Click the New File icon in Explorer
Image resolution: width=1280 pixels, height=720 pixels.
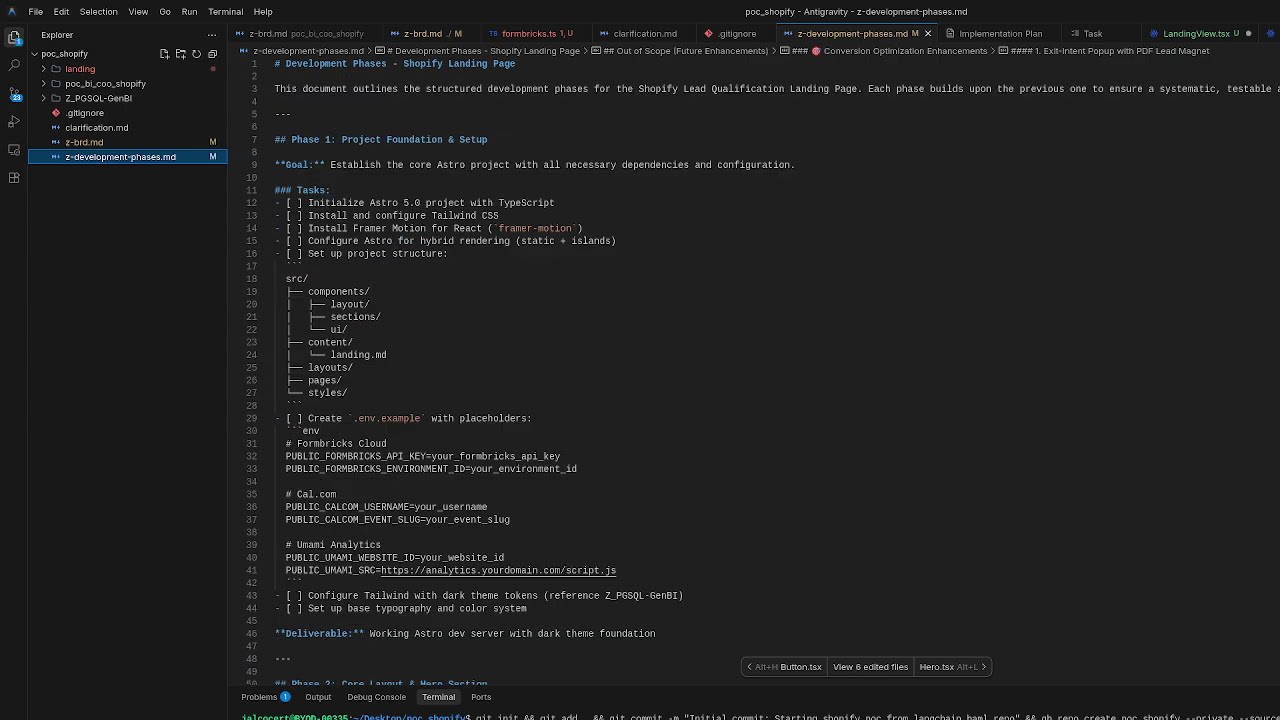point(164,54)
